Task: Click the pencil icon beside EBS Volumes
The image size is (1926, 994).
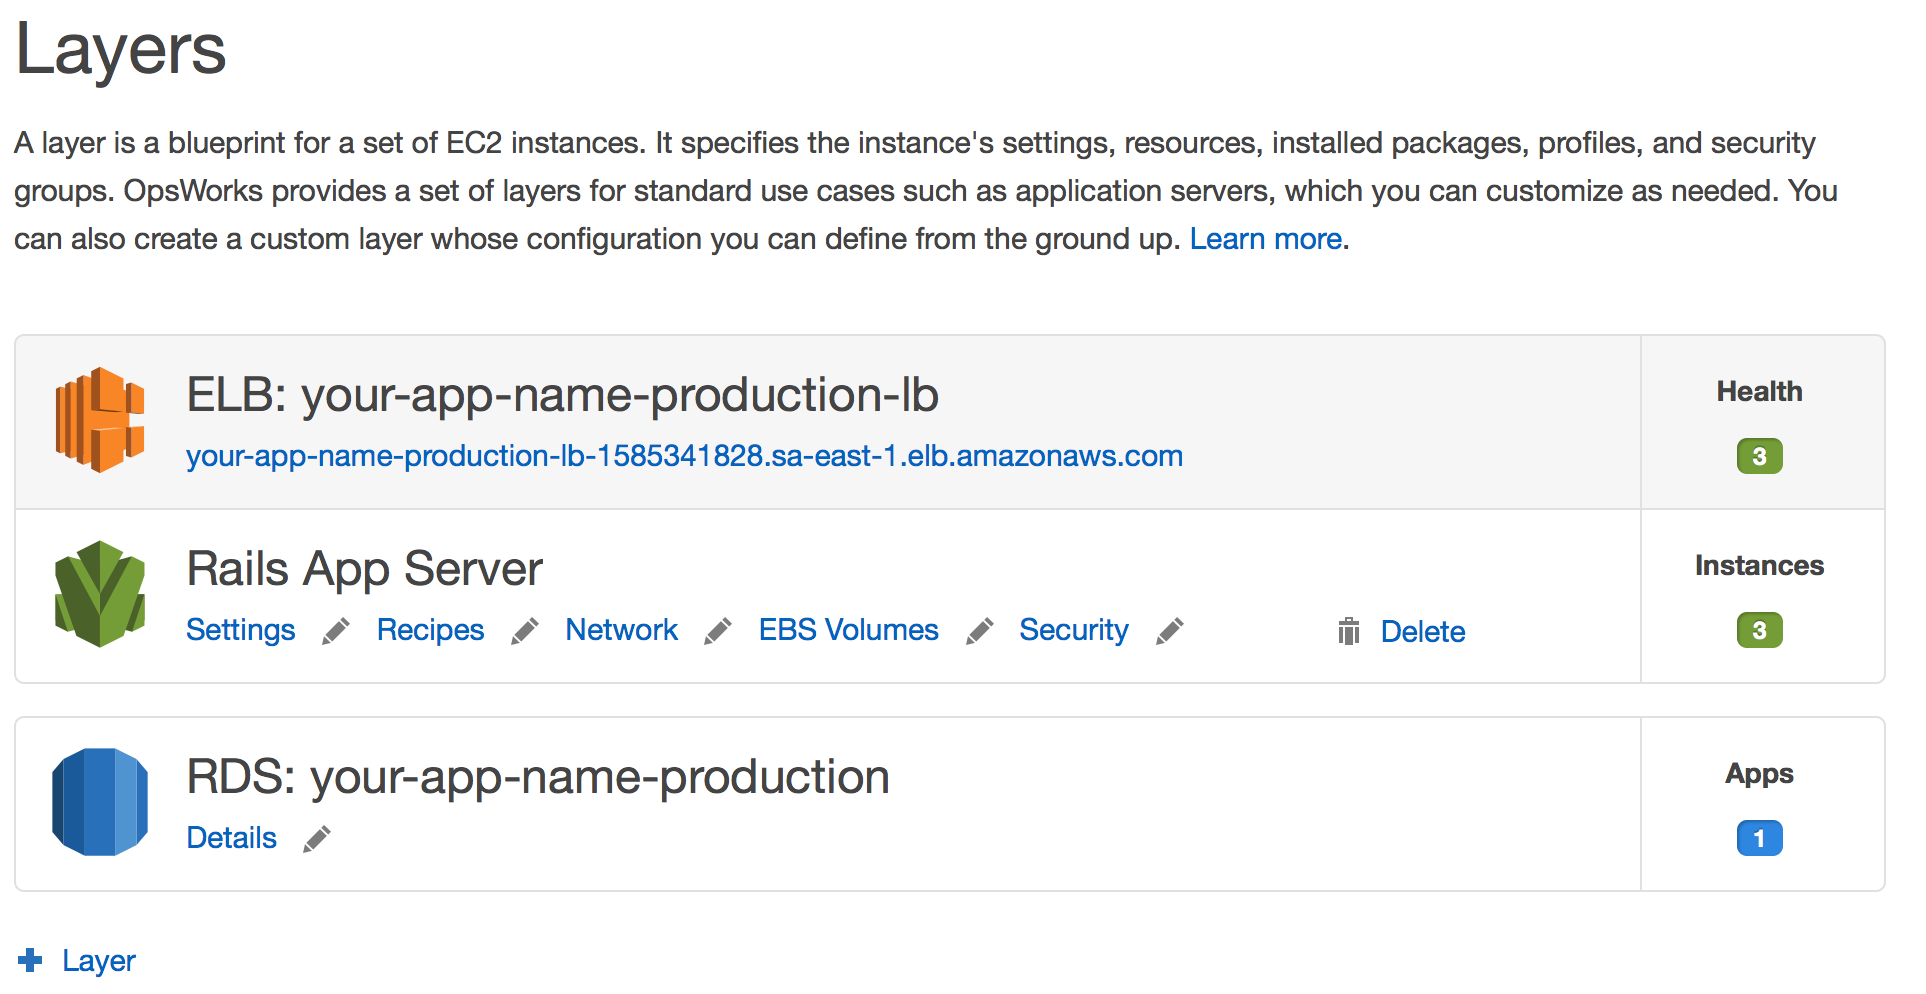Action: [x=980, y=631]
